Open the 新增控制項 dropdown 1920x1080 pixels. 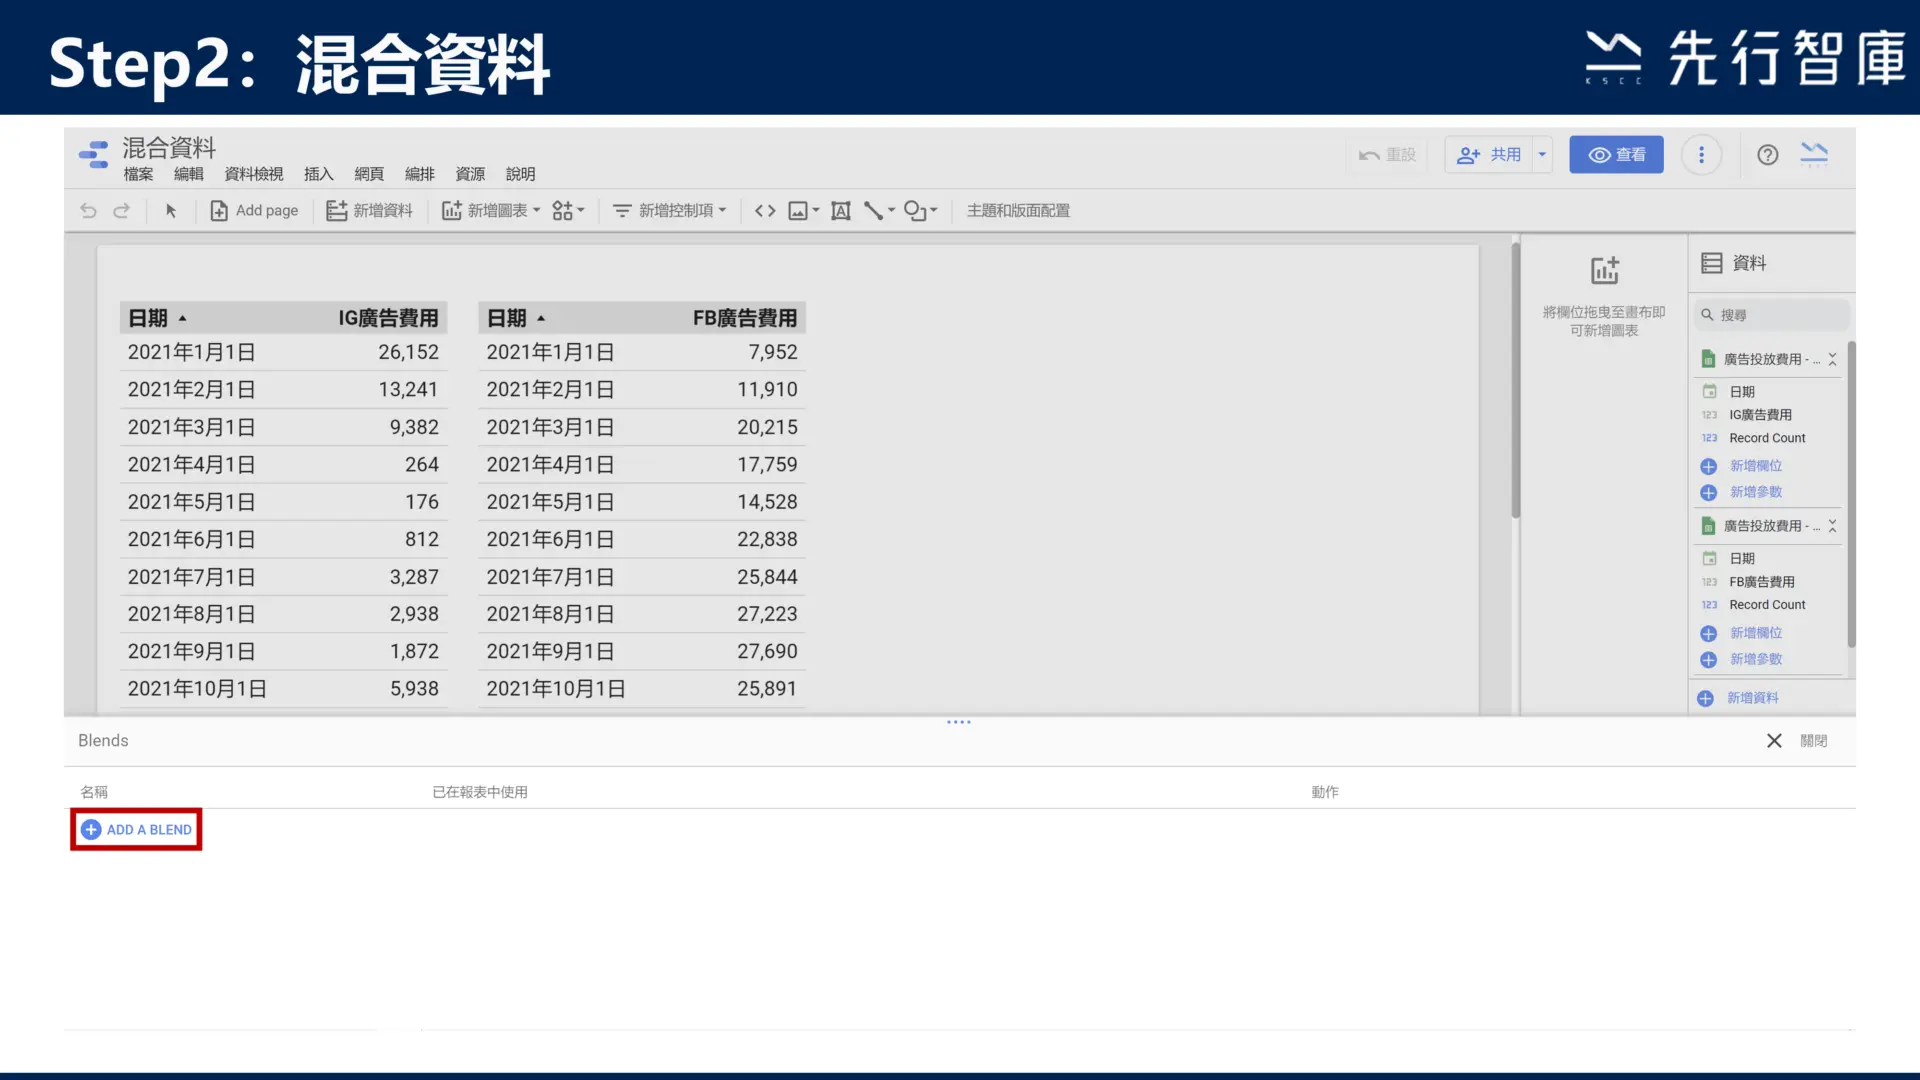tap(669, 210)
